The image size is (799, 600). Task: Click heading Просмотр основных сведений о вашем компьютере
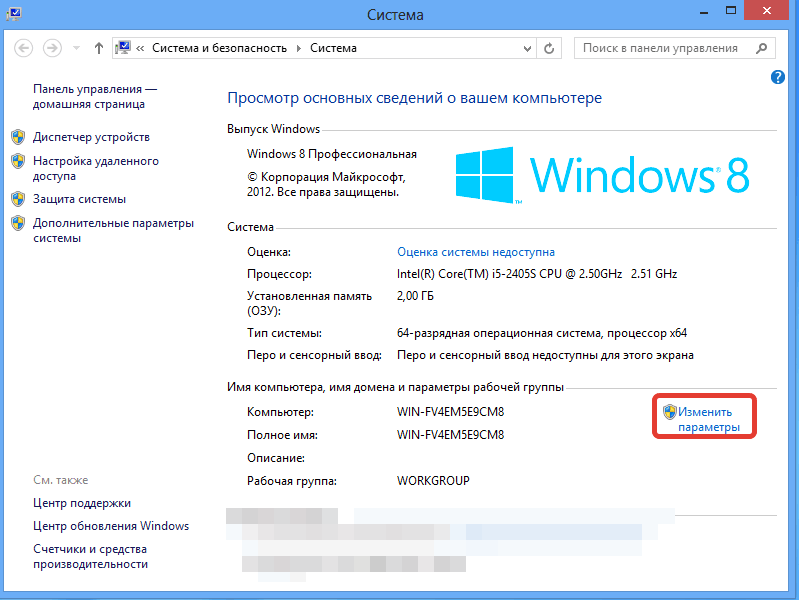[414, 98]
